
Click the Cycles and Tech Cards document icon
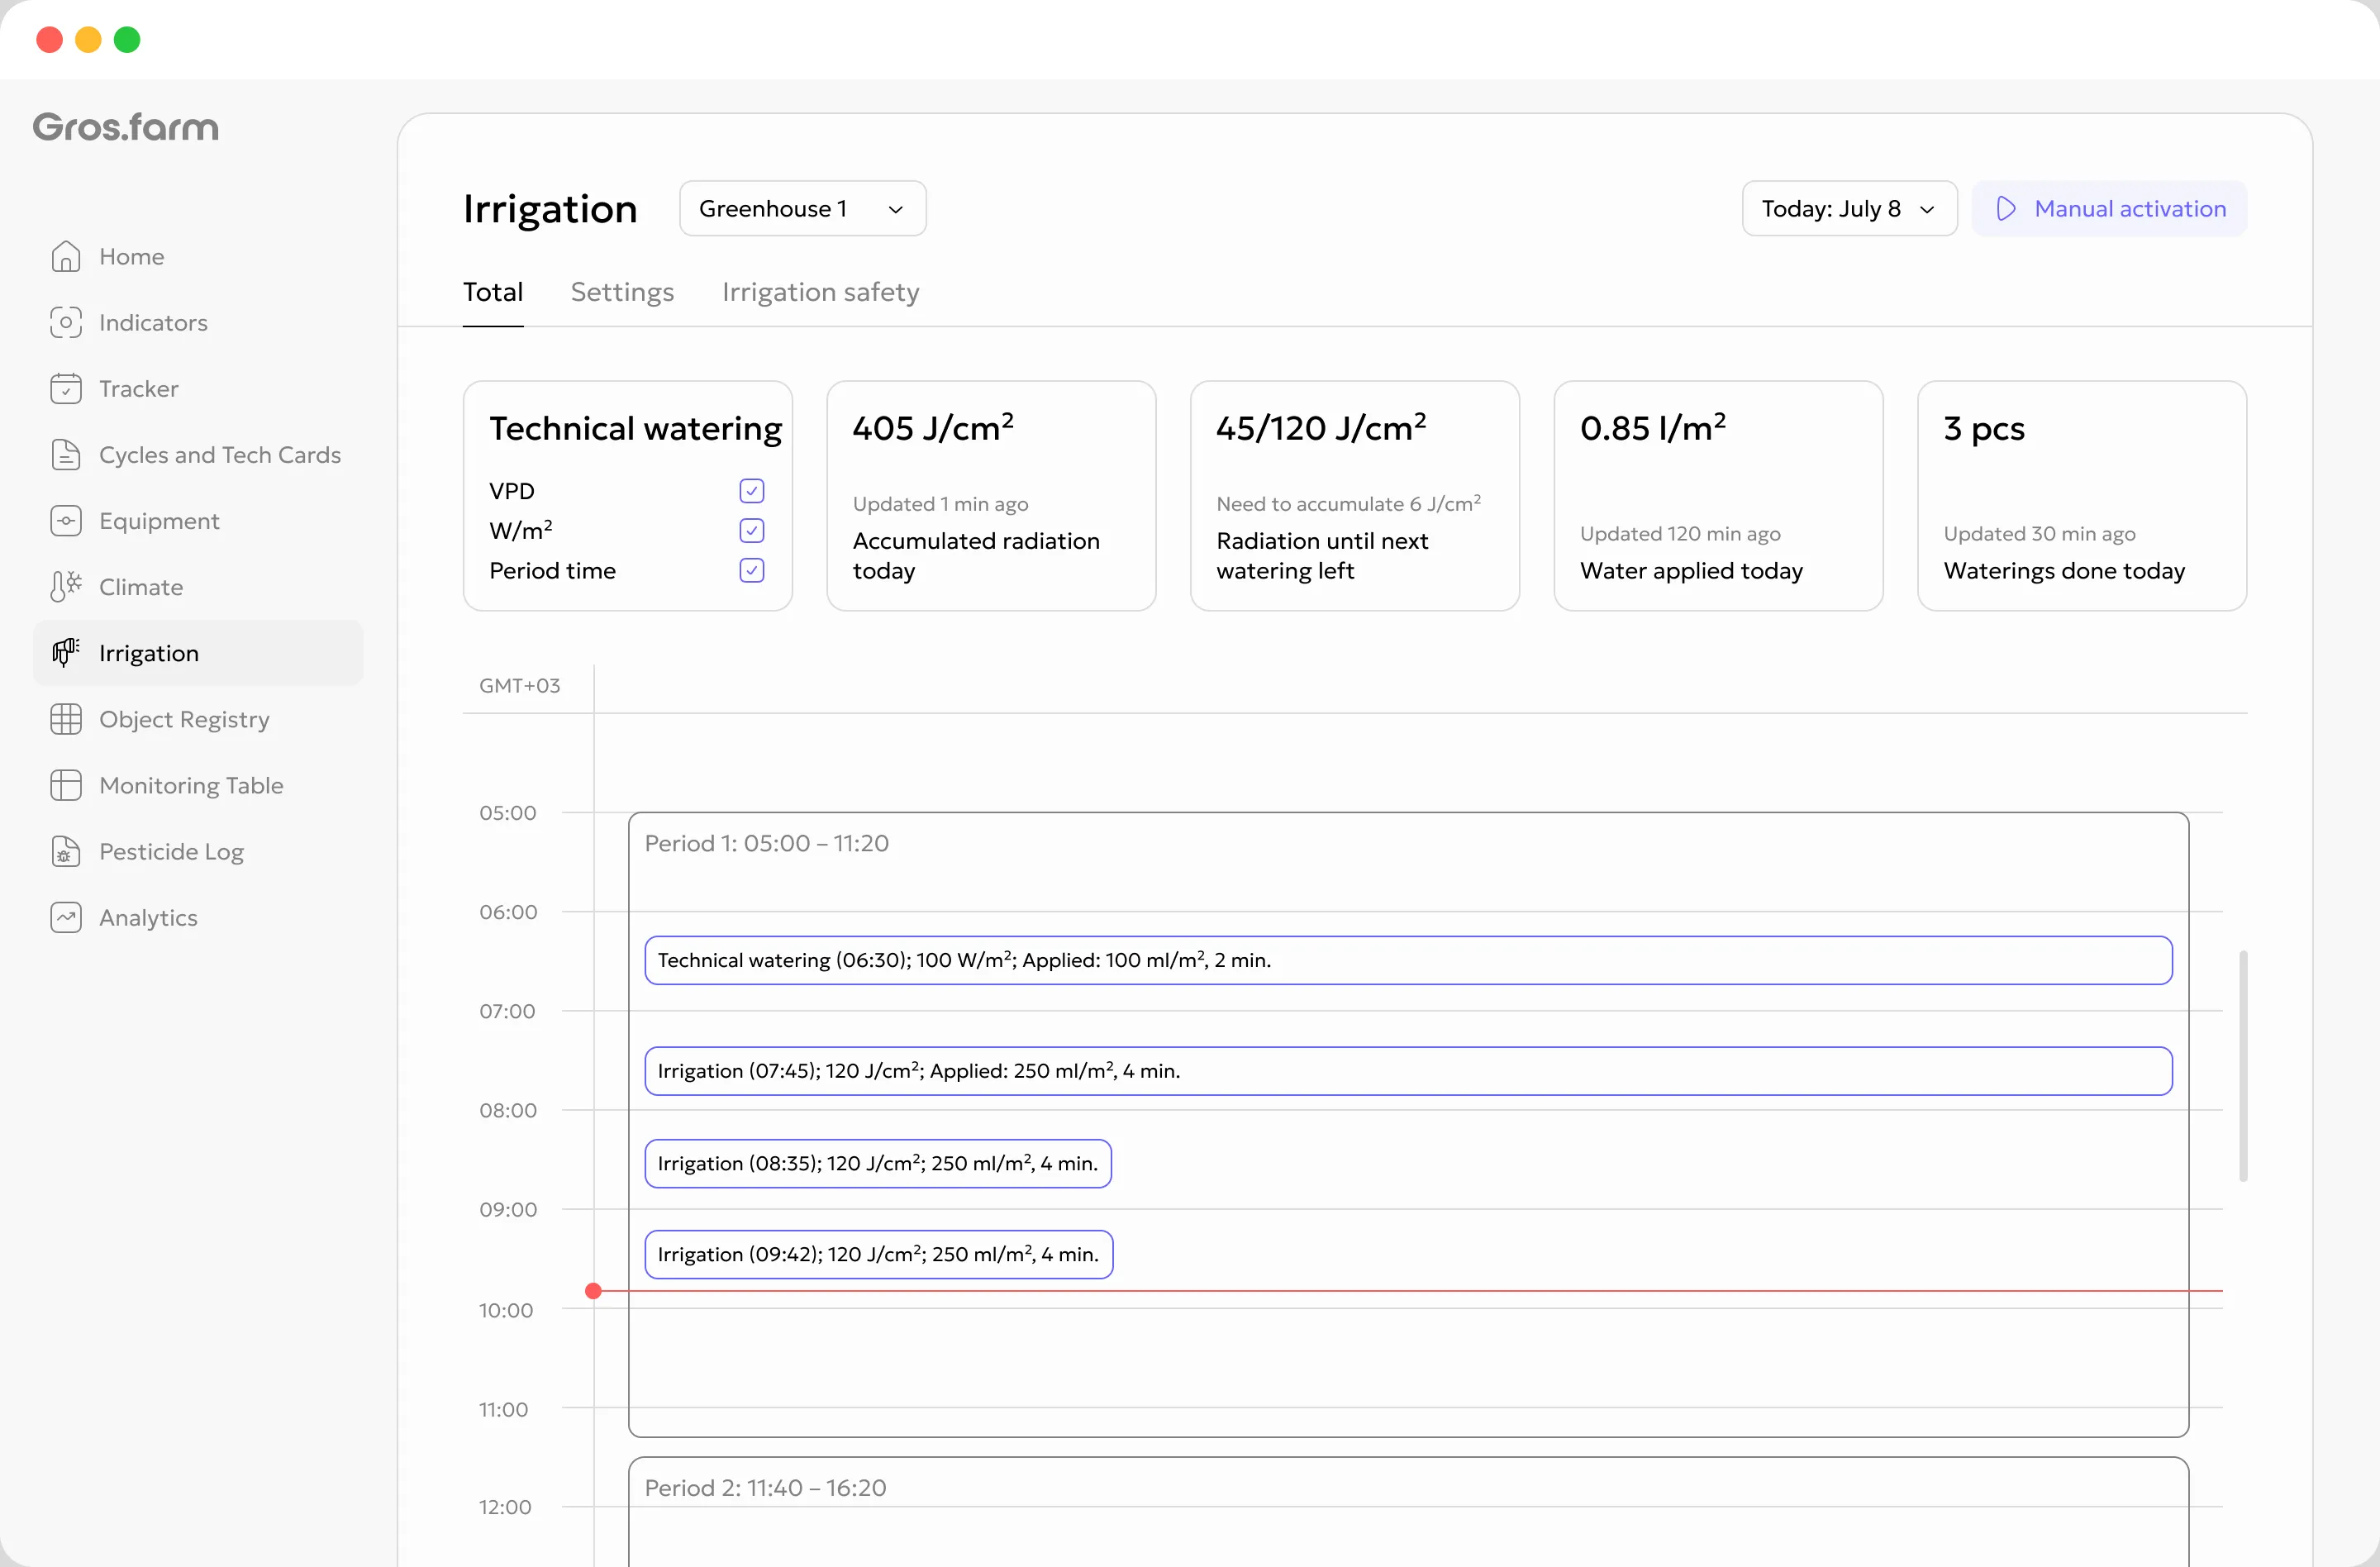click(65, 454)
